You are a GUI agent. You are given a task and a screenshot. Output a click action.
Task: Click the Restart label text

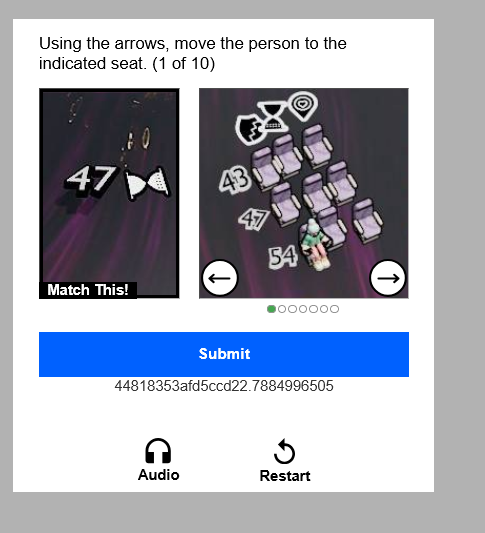point(285,476)
